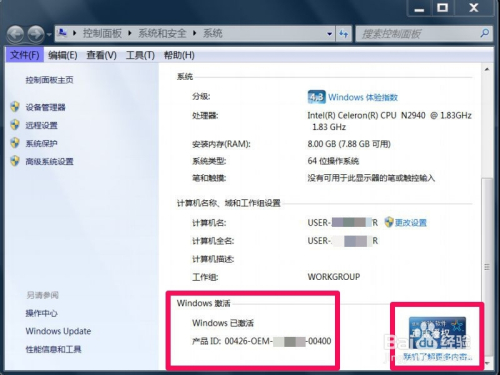Click the shield icon beside 高级系统设置

point(15,161)
